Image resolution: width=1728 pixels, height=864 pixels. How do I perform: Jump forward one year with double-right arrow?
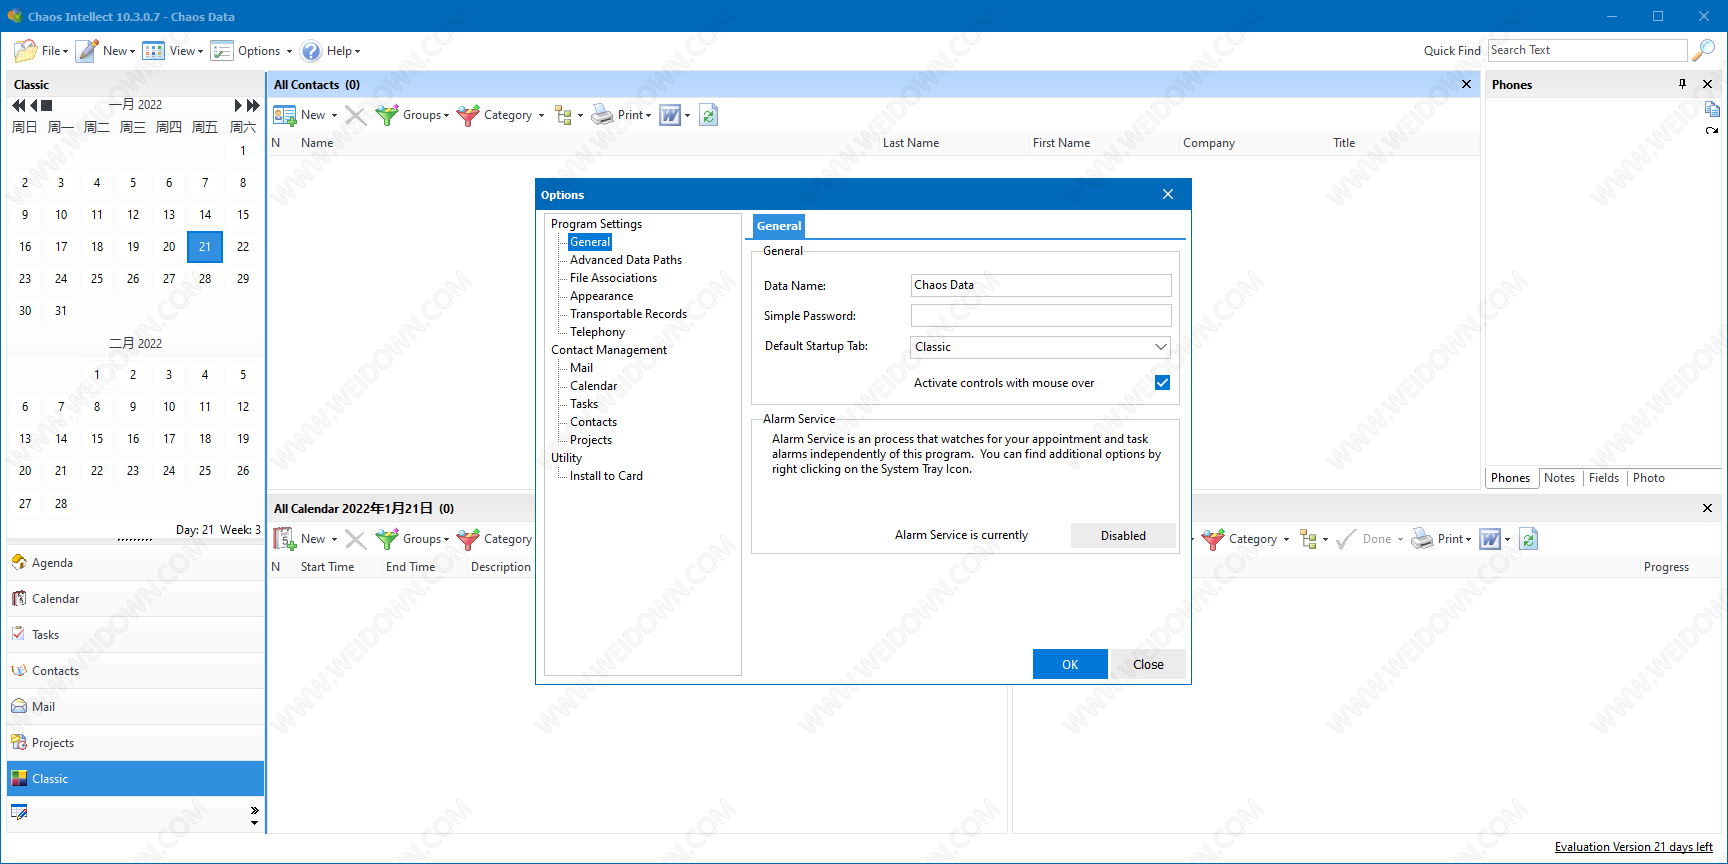tap(253, 105)
